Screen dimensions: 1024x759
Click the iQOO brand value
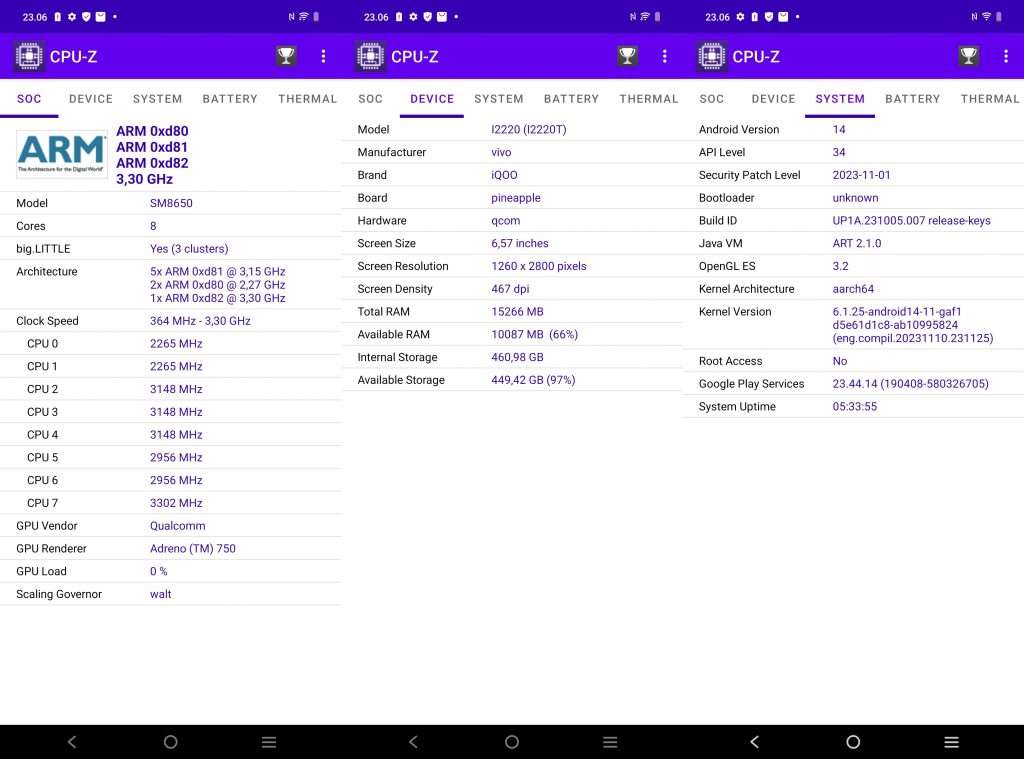(504, 175)
